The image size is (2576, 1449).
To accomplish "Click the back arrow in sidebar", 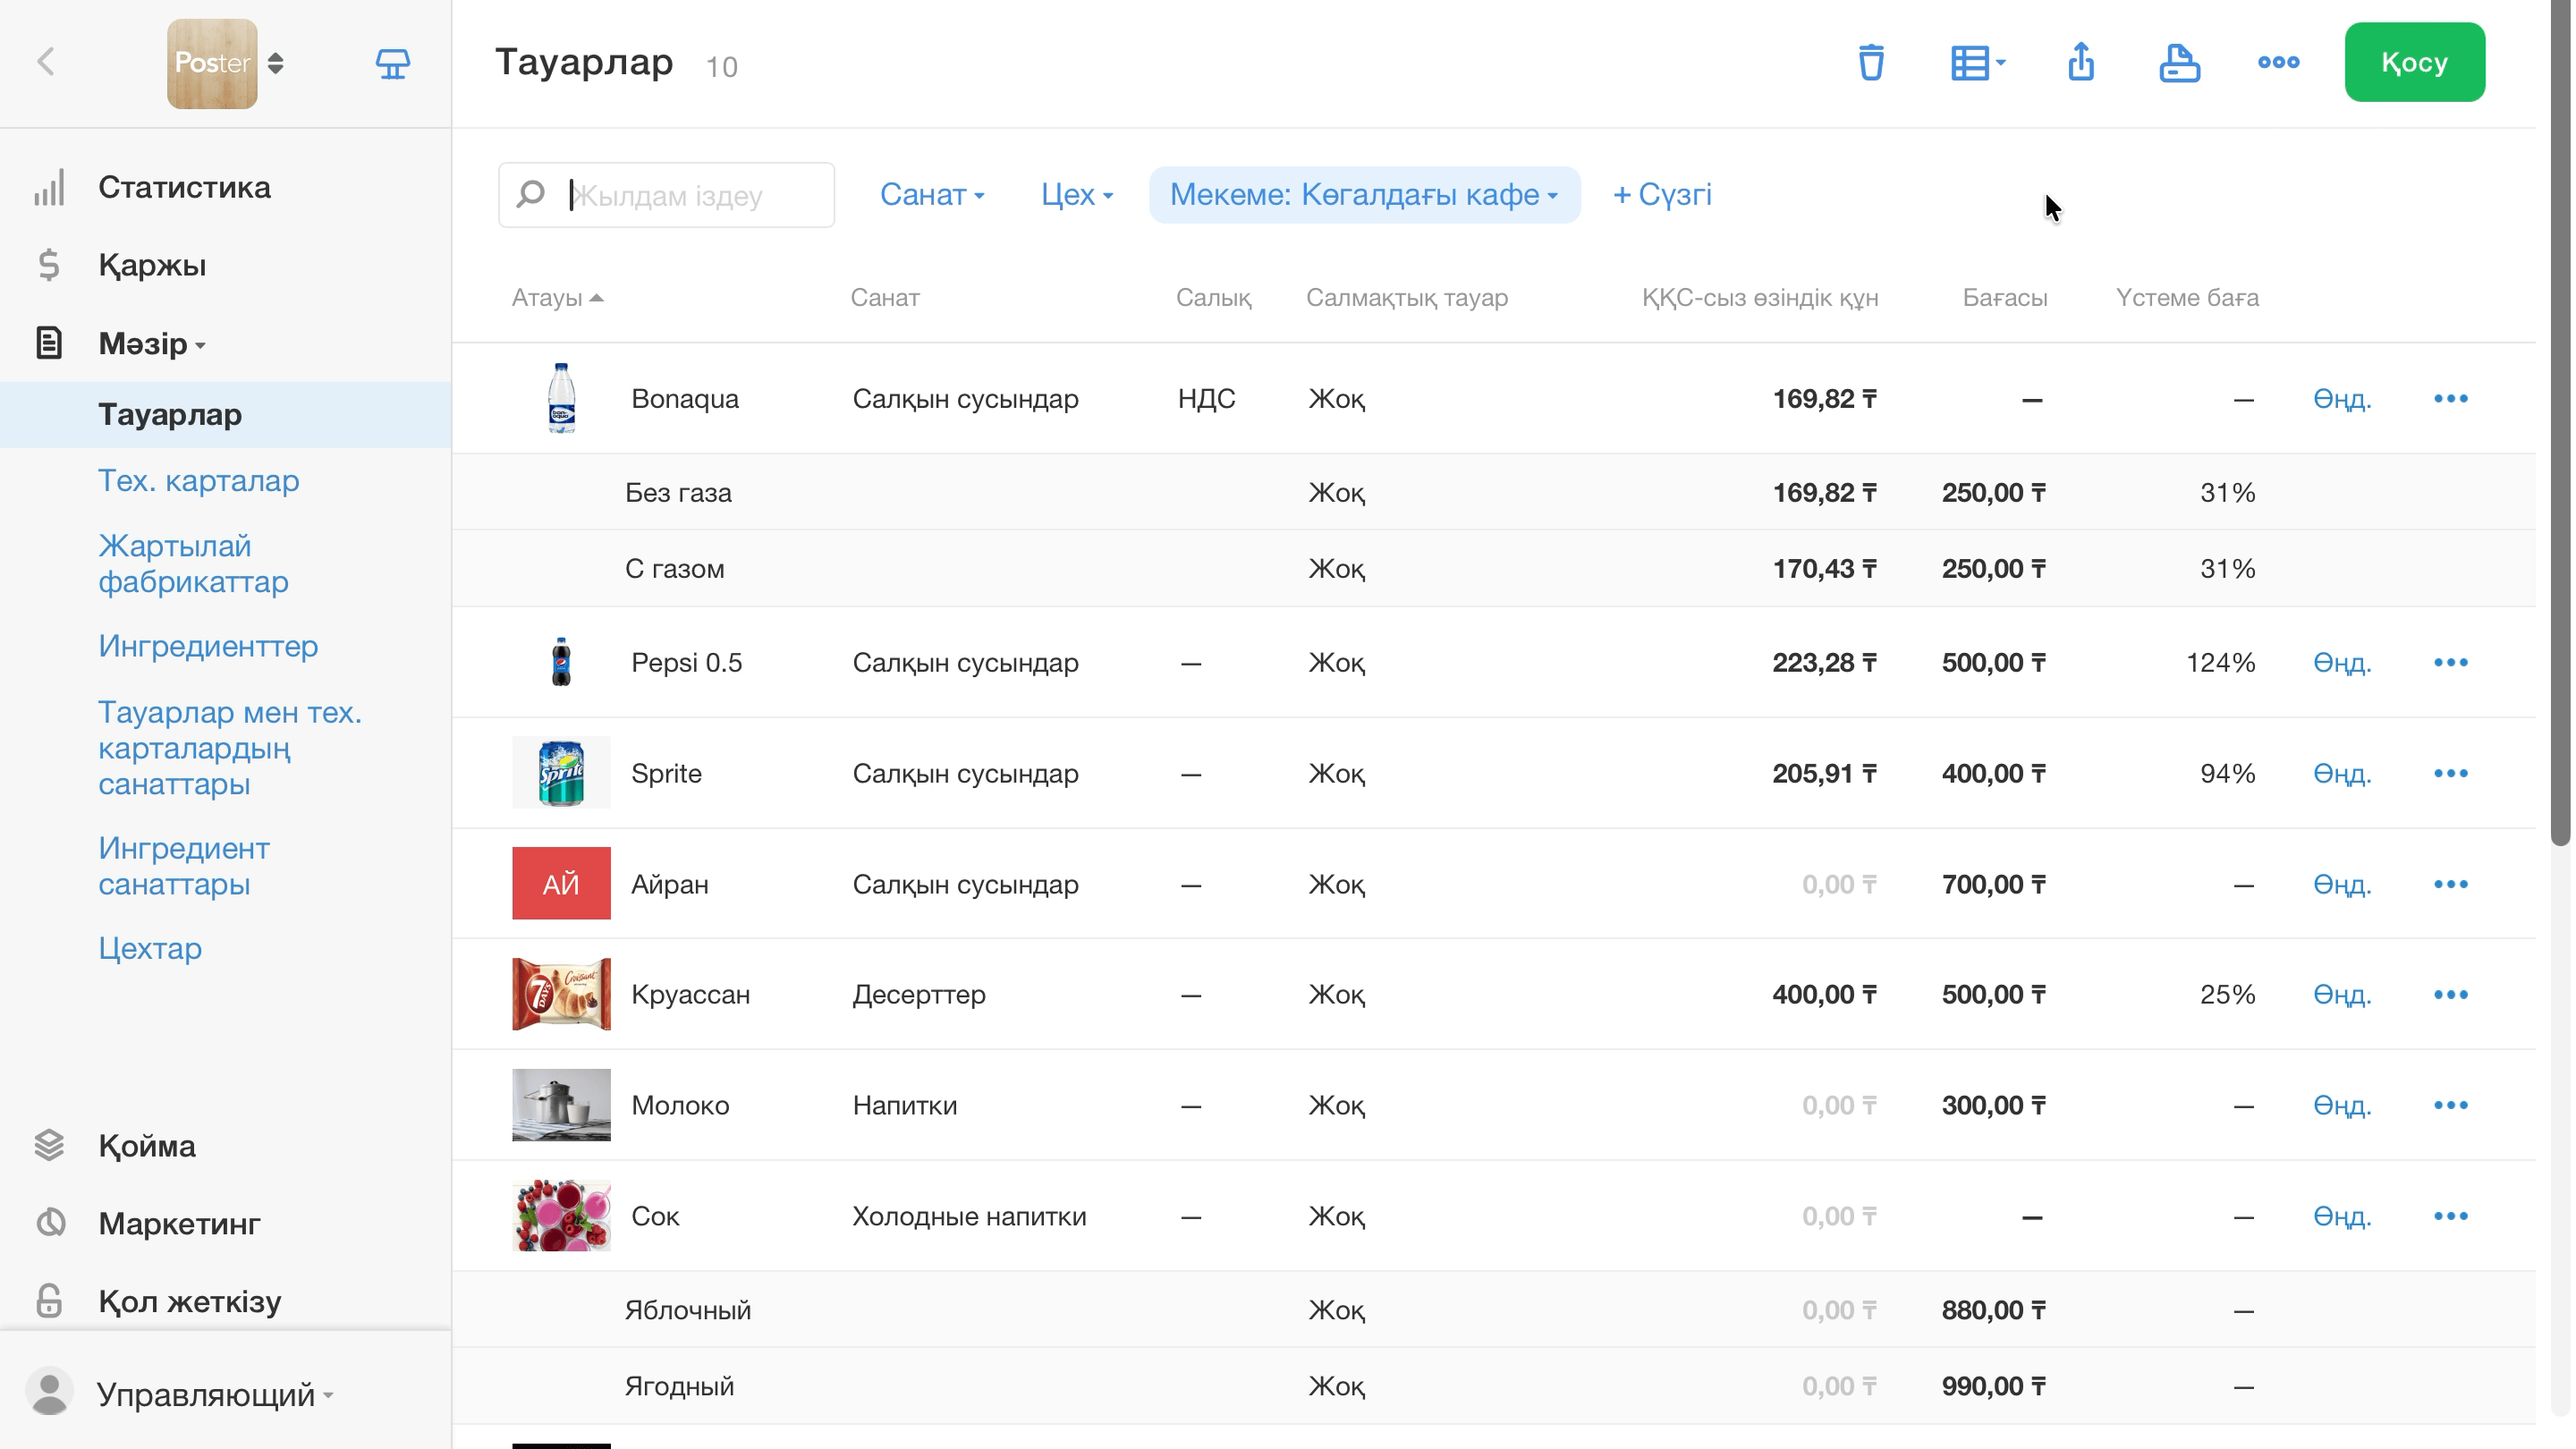I will pyautogui.click(x=46, y=62).
